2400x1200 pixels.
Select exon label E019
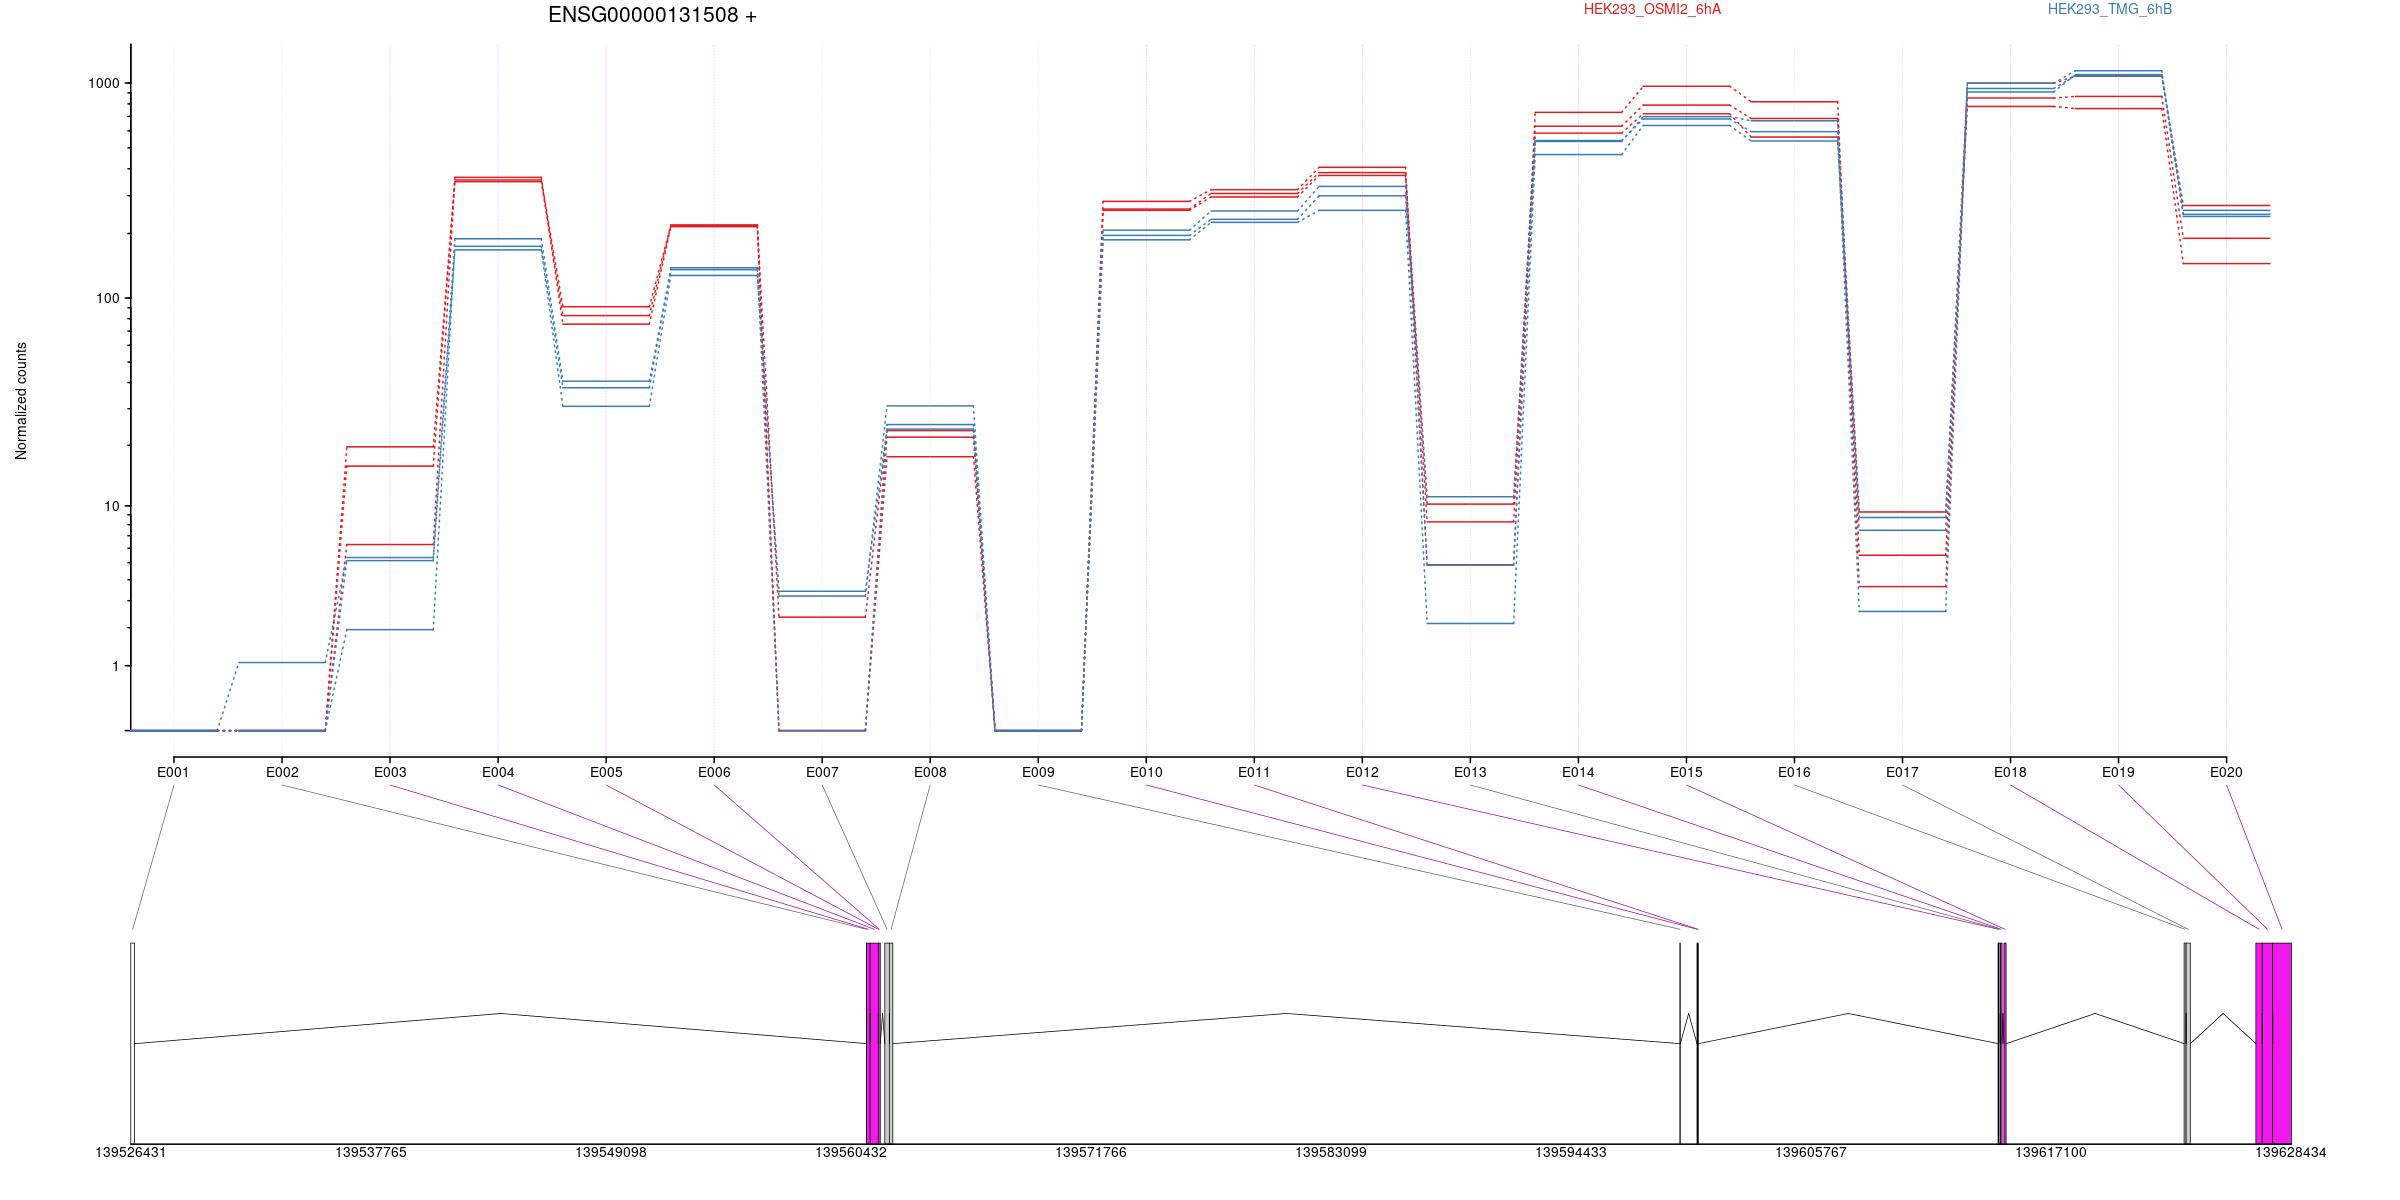pyautogui.click(x=2118, y=772)
